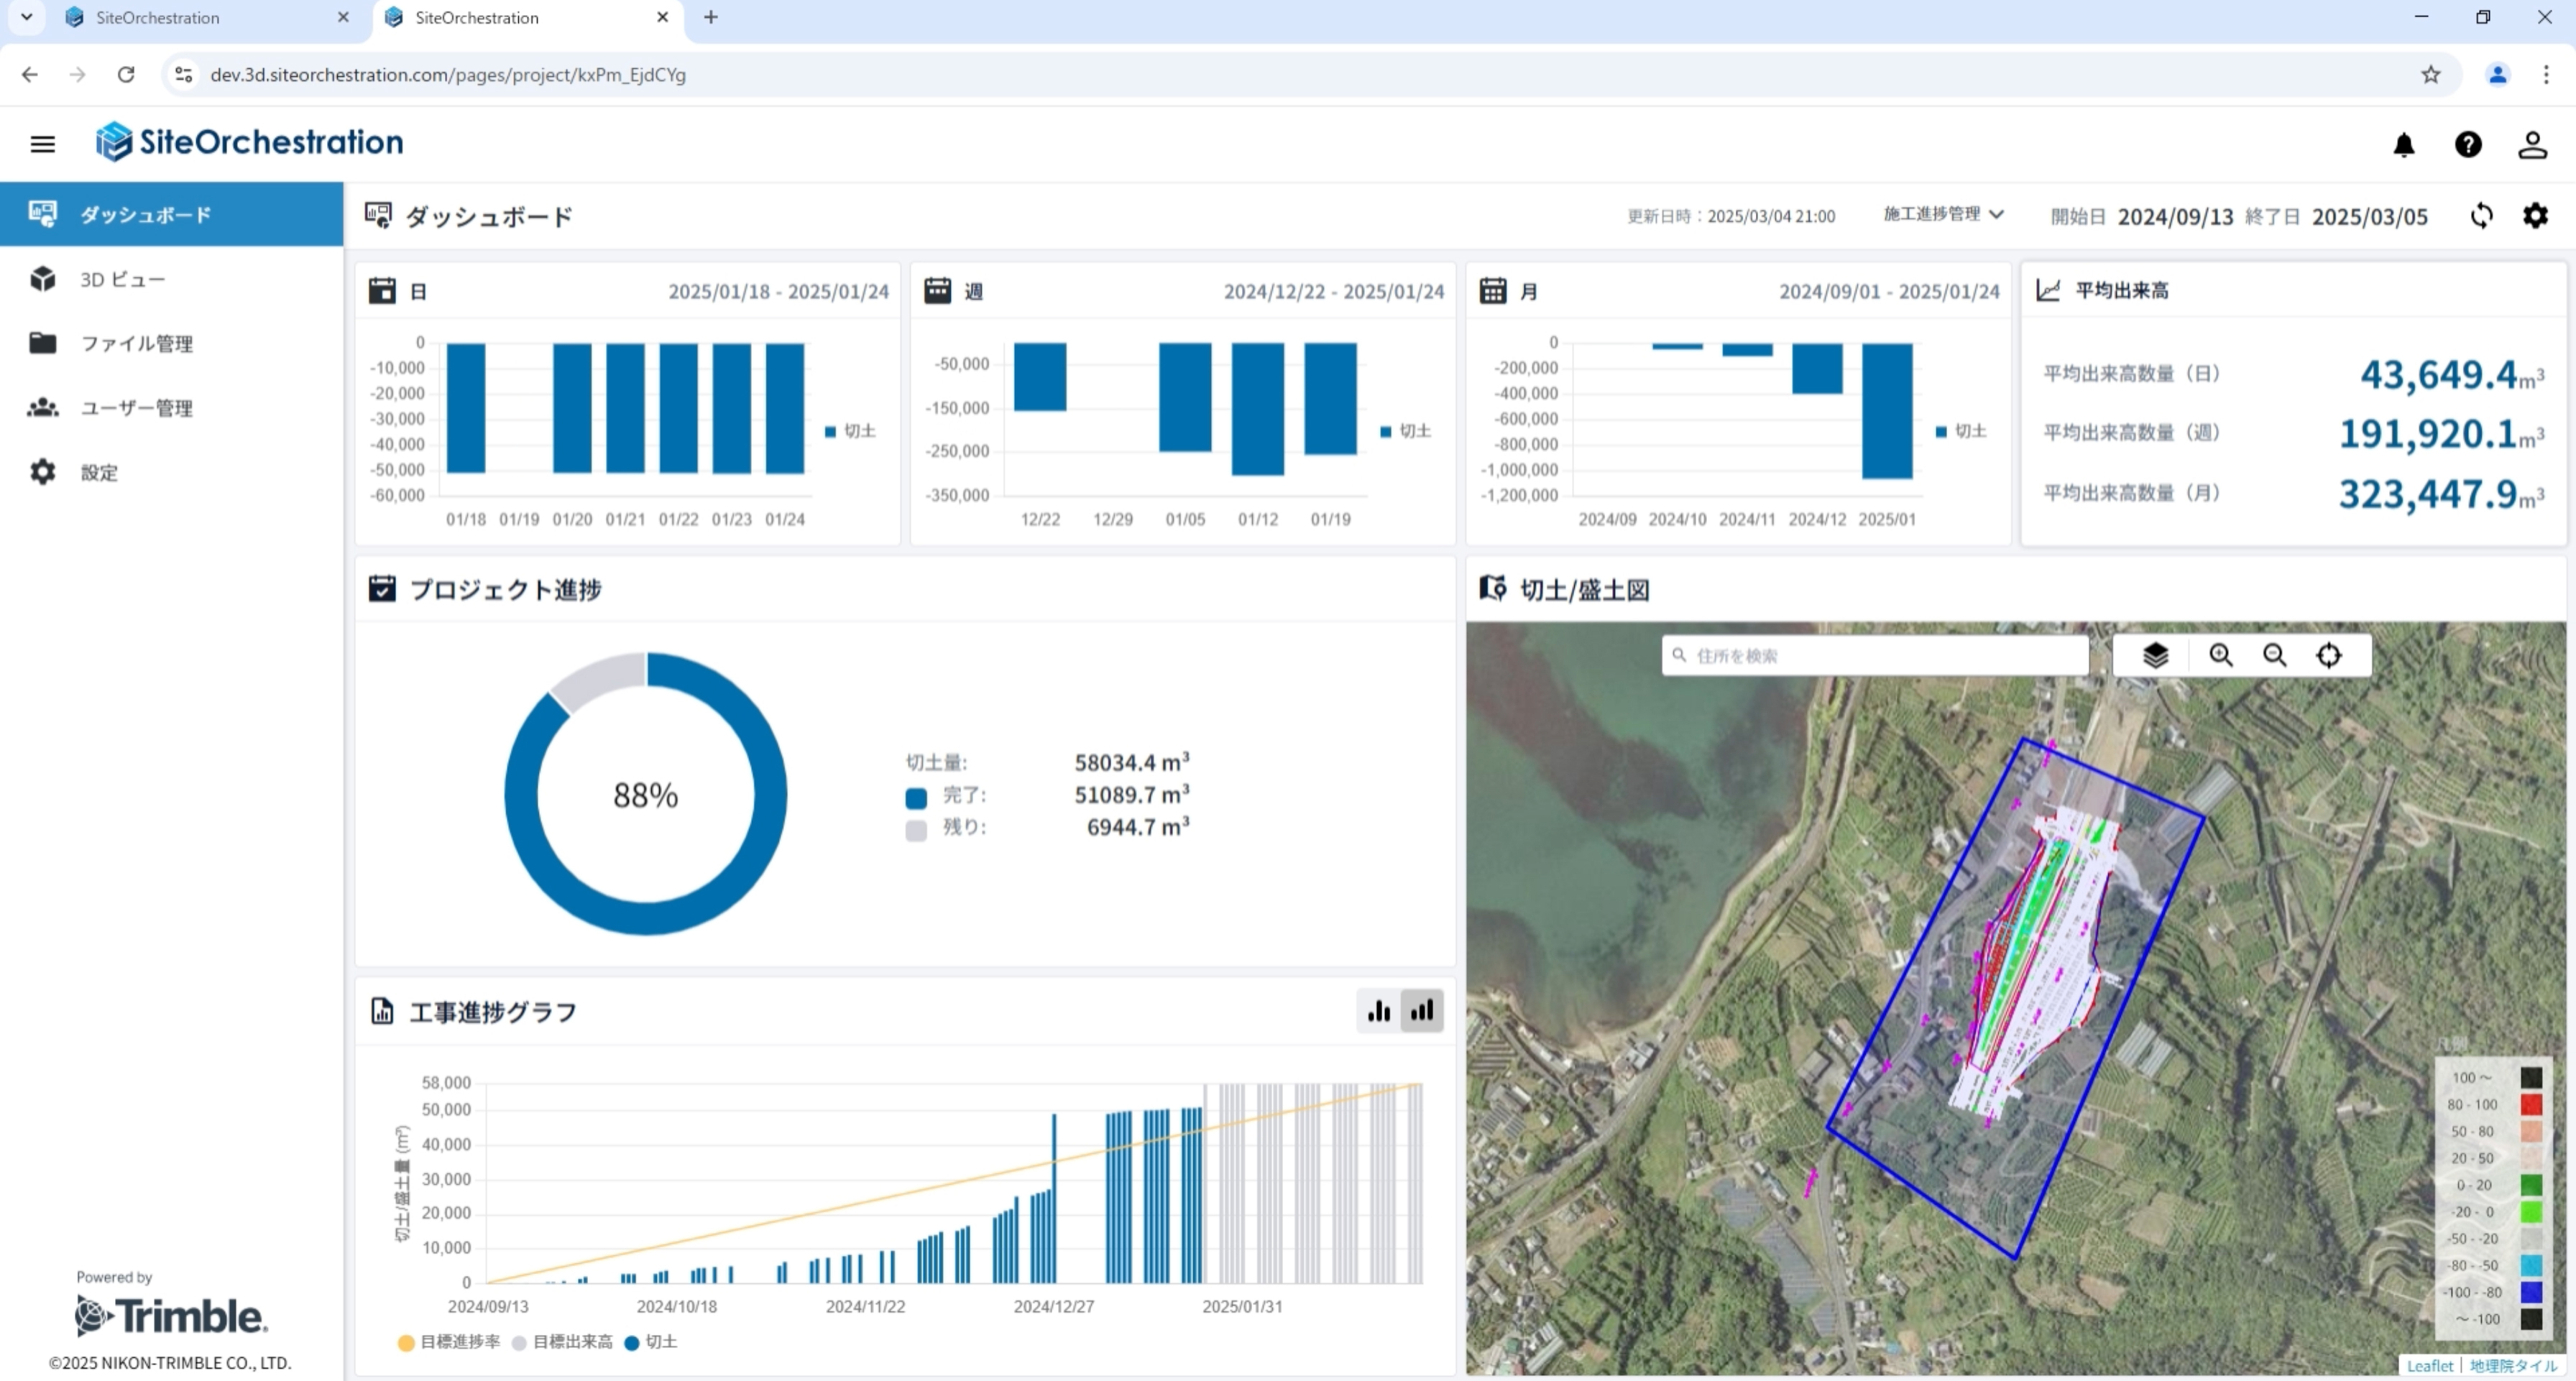Toggle 目標進捗率 legend series in graph
Image resolution: width=2576 pixels, height=1381 pixels.
click(449, 1342)
